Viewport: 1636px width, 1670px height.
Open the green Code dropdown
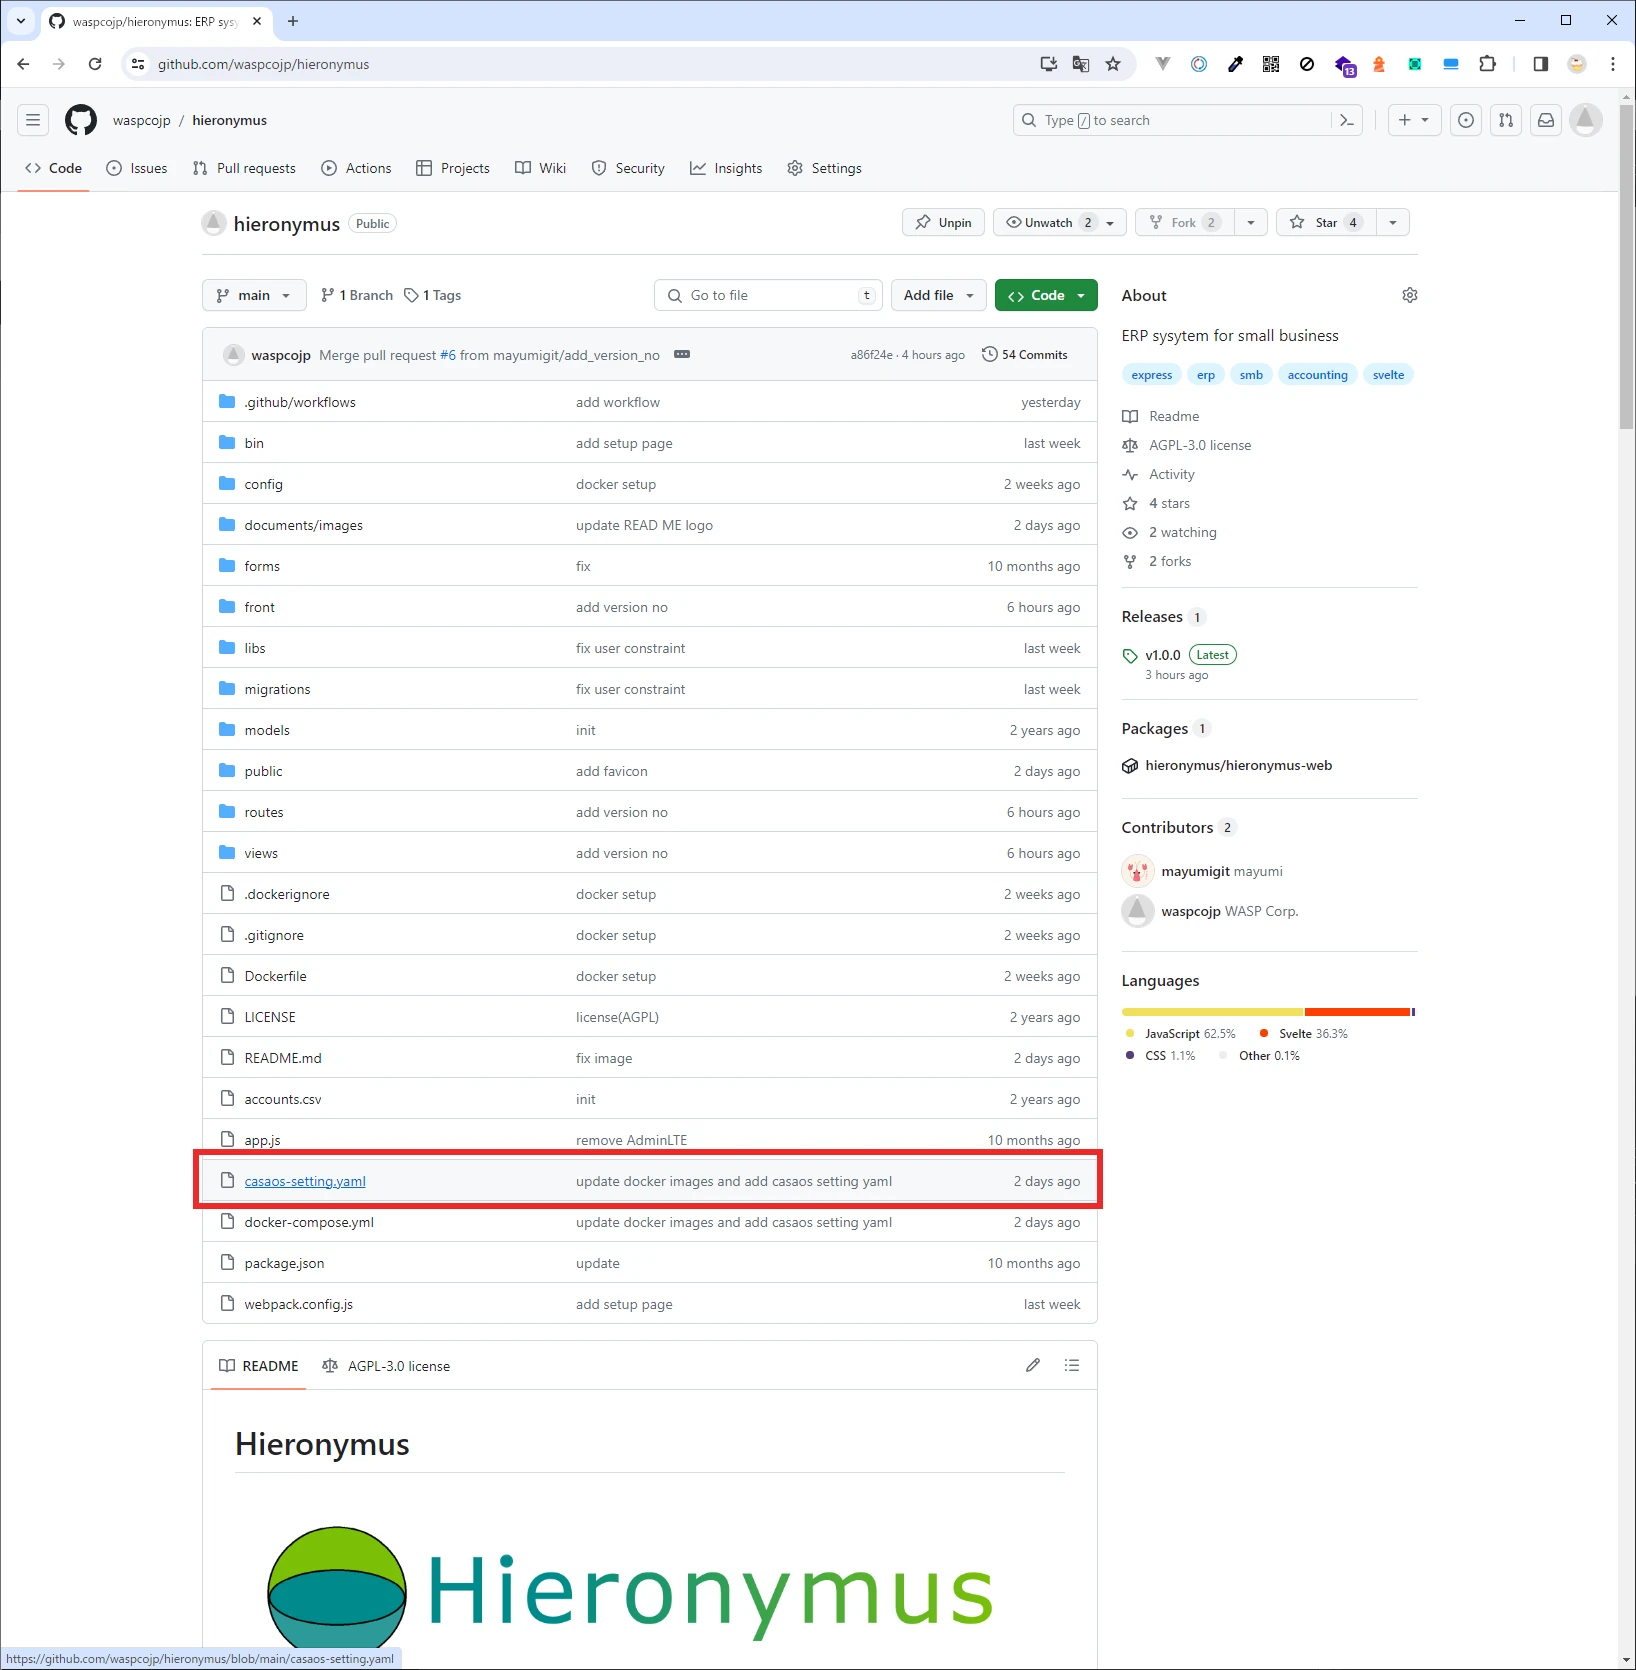click(1046, 295)
